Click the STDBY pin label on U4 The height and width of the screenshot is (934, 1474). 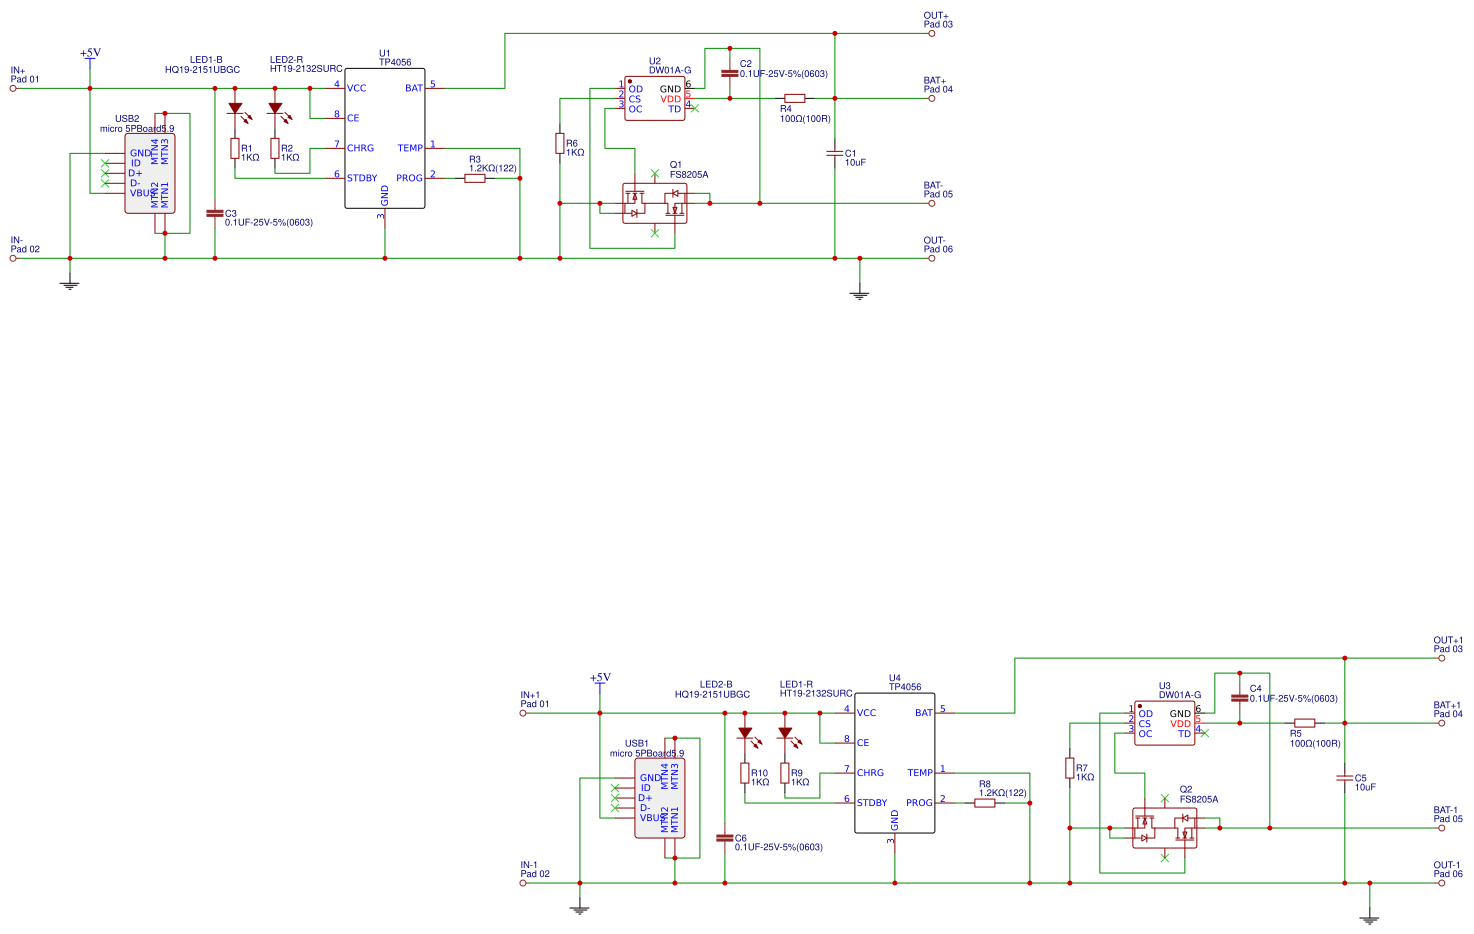872,803
